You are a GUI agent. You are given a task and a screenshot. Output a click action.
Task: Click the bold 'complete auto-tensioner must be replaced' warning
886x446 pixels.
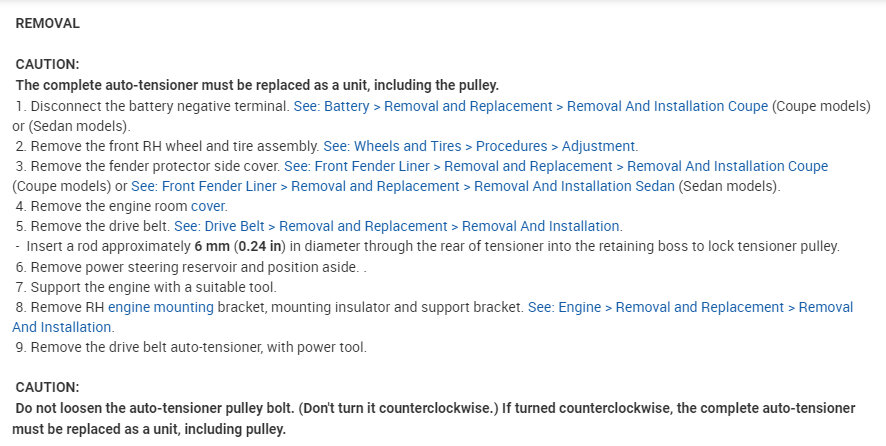point(257,85)
